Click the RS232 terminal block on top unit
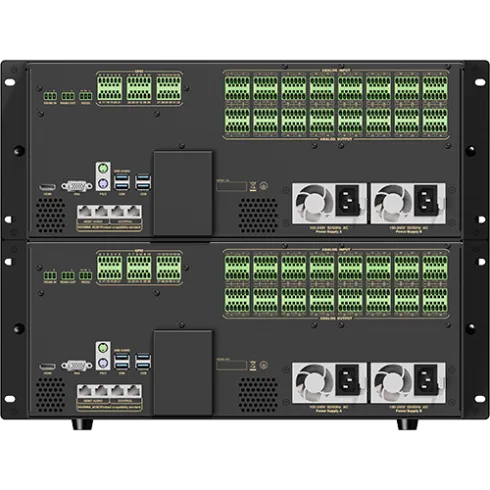The image size is (490, 490). [86, 96]
